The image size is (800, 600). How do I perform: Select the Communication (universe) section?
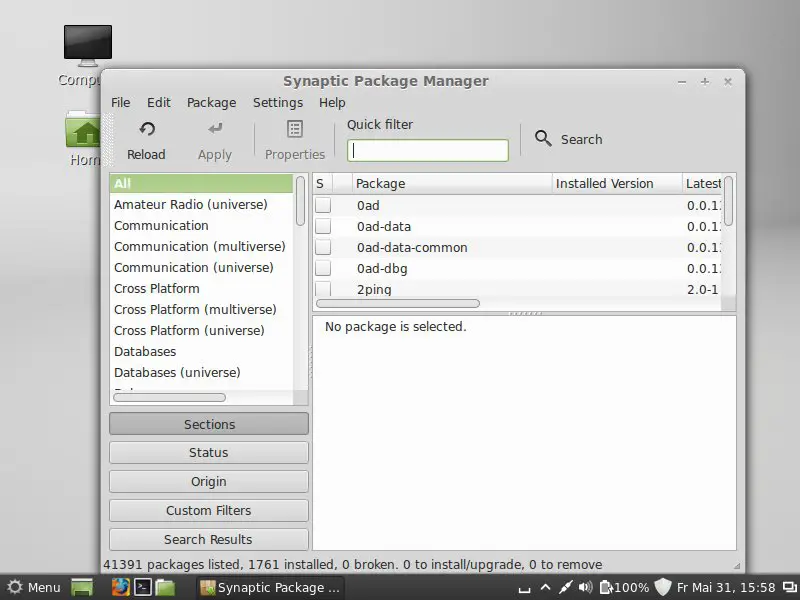click(x=202, y=267)
